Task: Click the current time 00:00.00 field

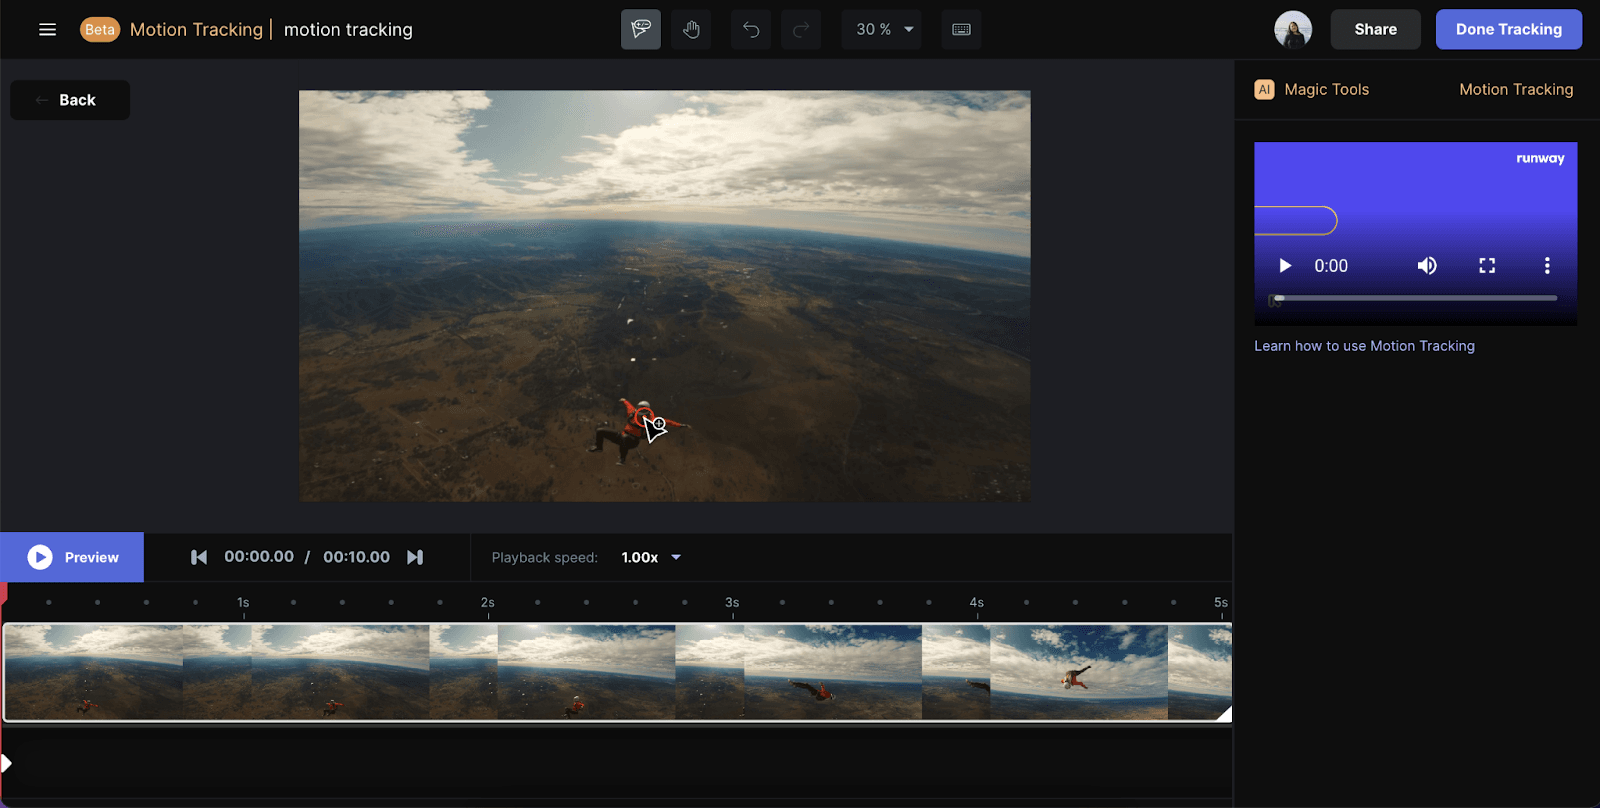Action: [x=259, y=557]
